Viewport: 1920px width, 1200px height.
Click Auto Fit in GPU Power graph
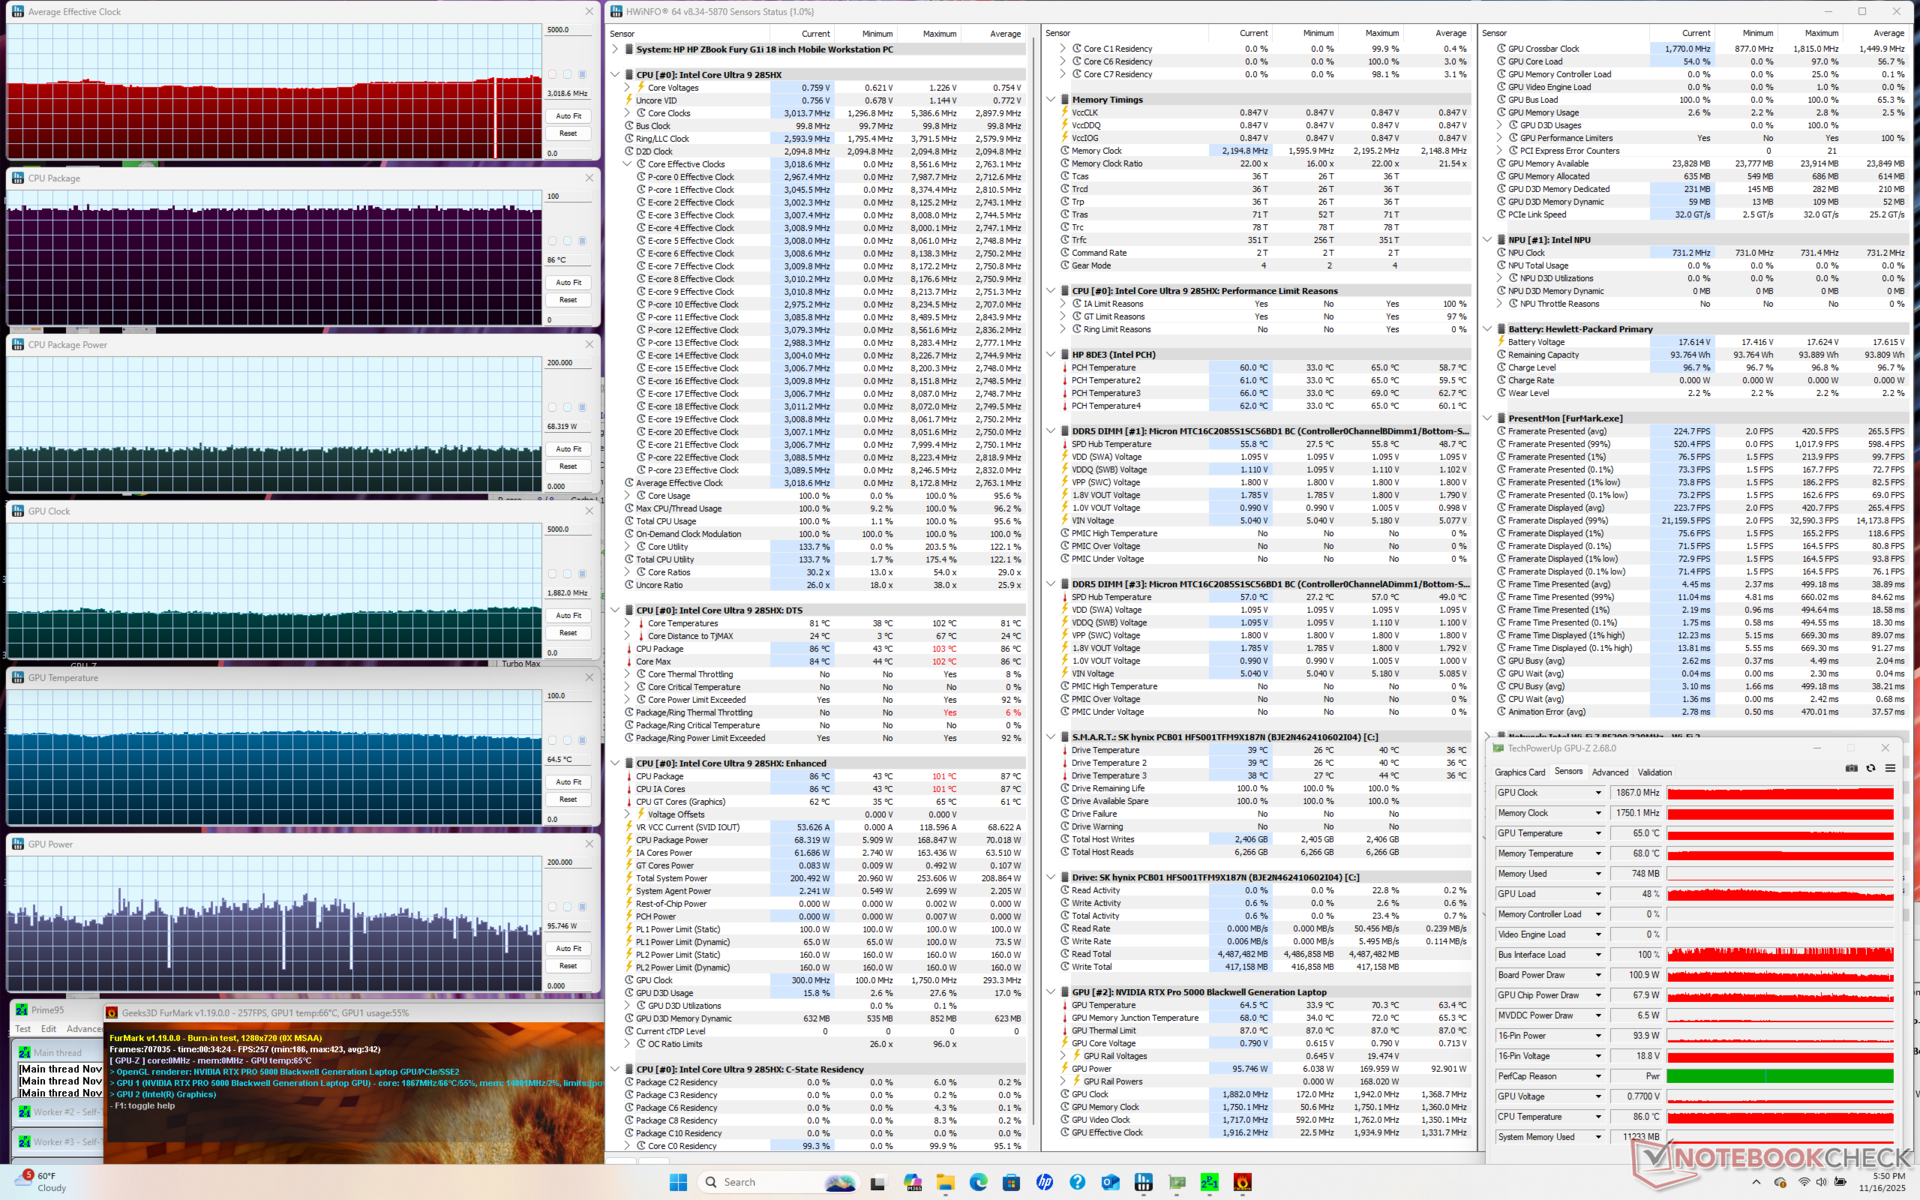click(569, 948)
